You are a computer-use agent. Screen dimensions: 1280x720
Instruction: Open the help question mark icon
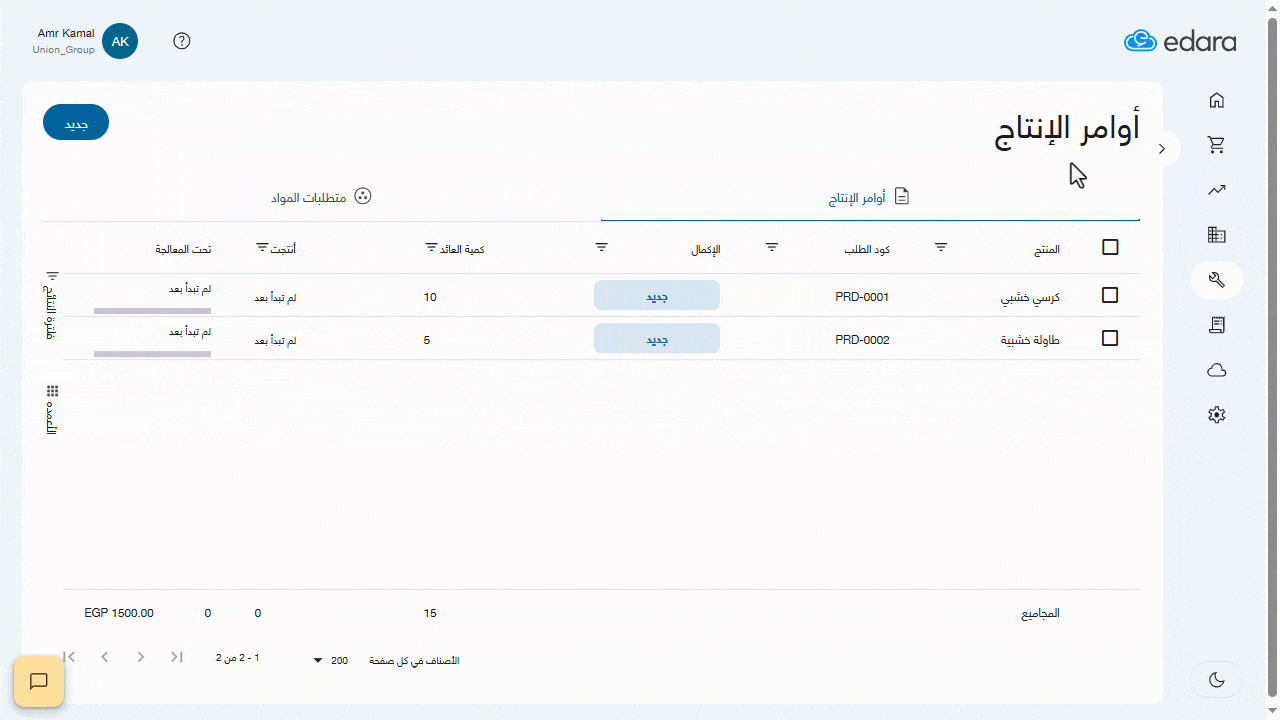[182, 41]
